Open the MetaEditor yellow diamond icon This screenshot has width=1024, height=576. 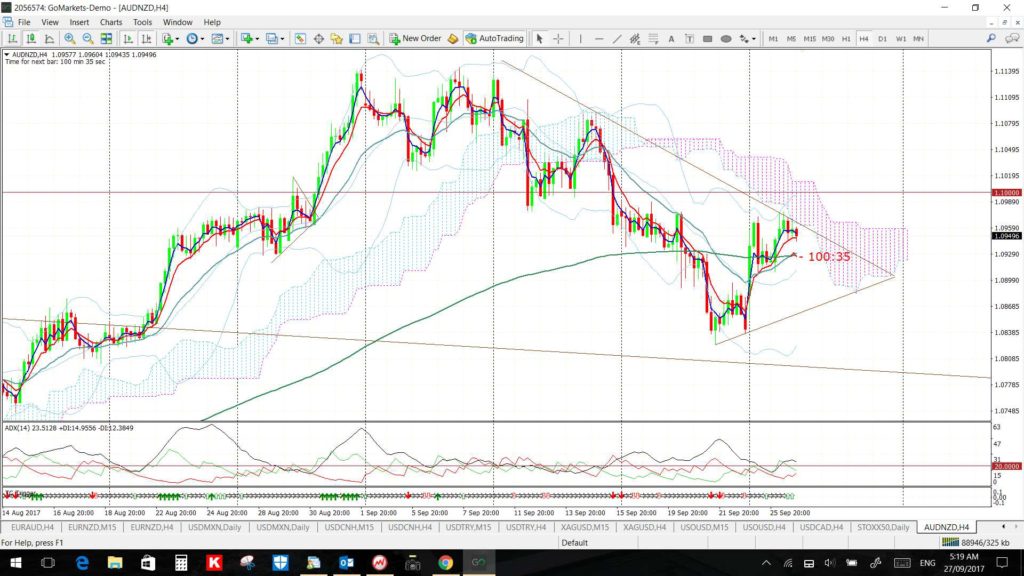[x=453, y=39]
